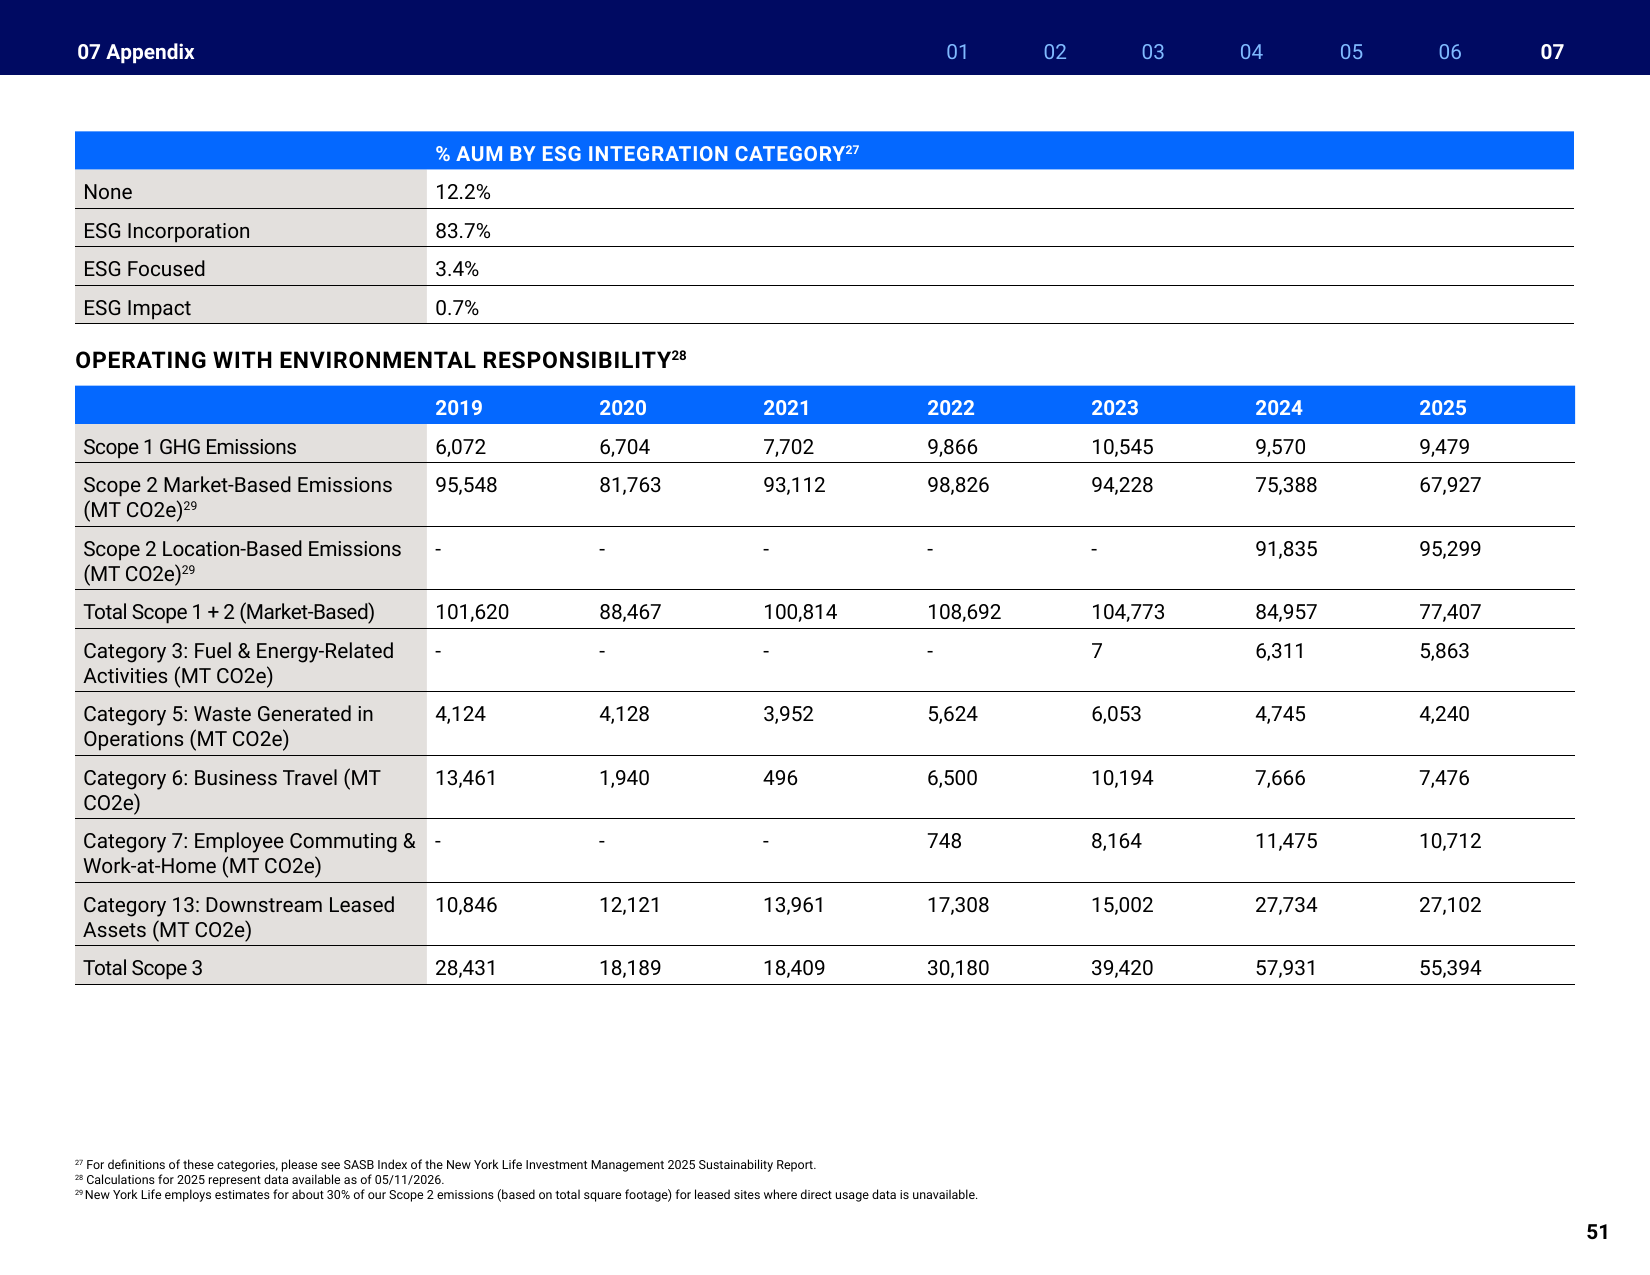Click 'Category 13: Downstream Leased Assets' label
1650x1275 pixels.
coord(239,917)
